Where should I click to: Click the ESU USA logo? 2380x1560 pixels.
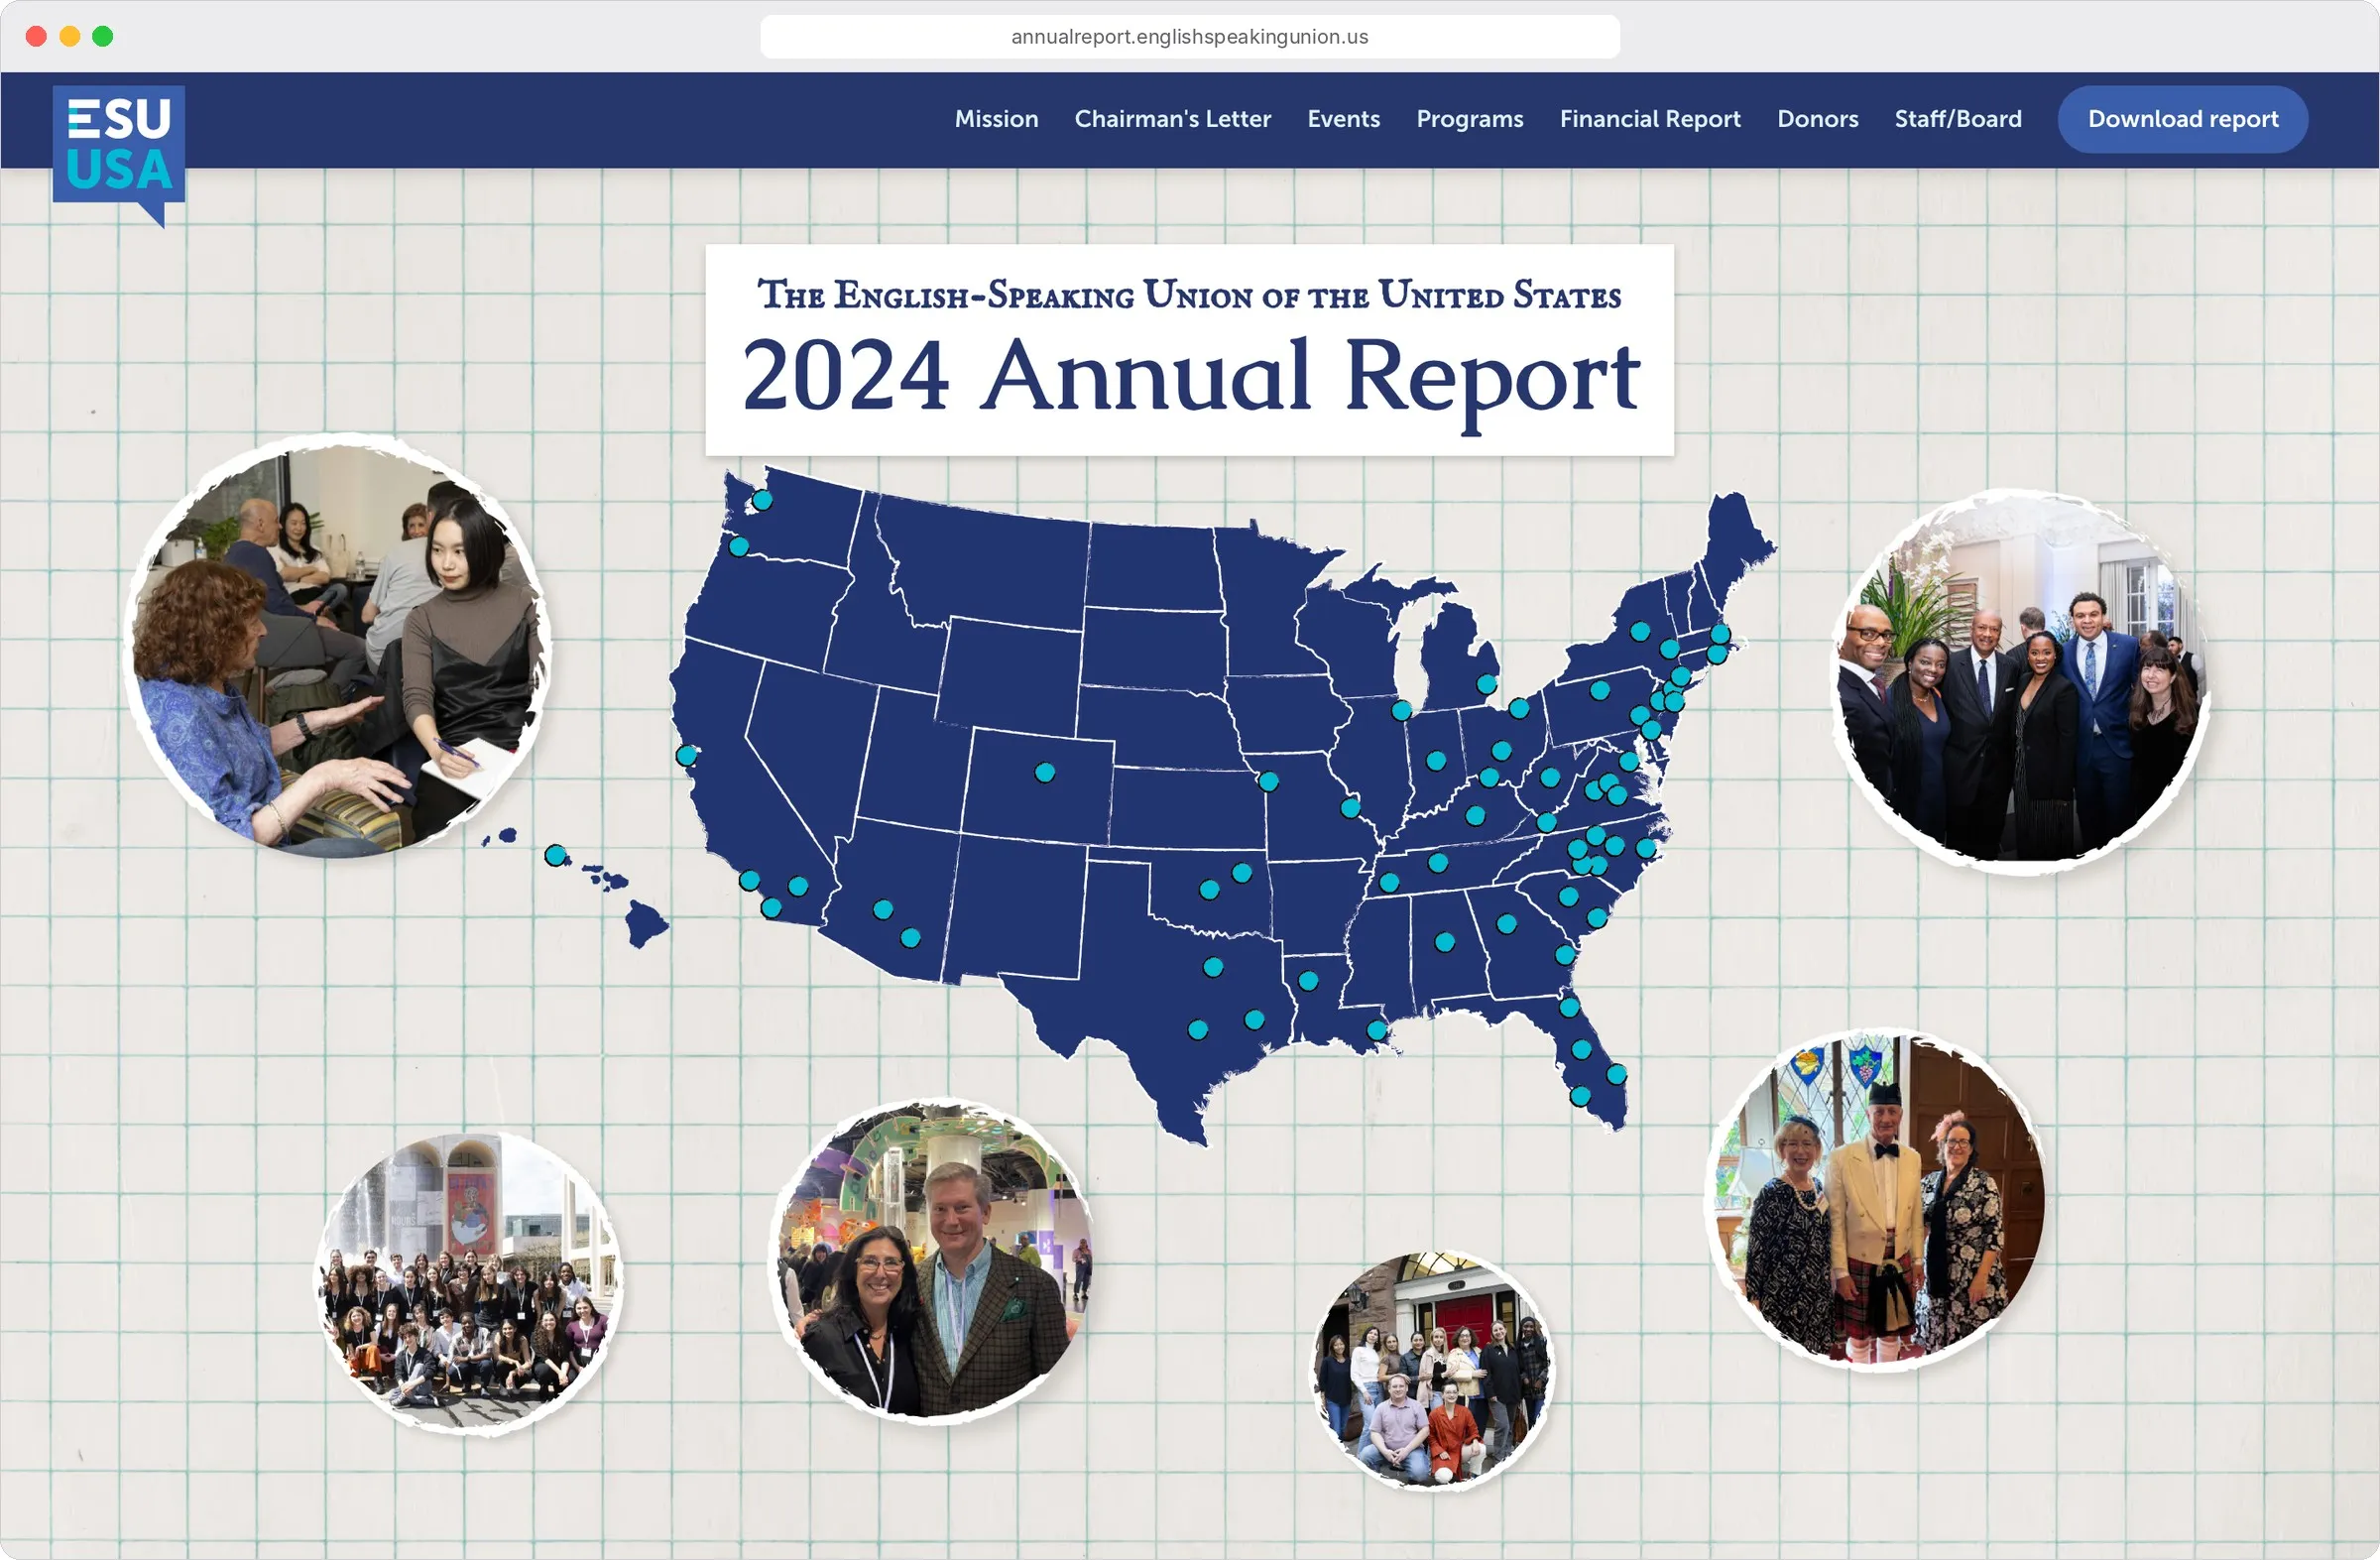(118, 155)
